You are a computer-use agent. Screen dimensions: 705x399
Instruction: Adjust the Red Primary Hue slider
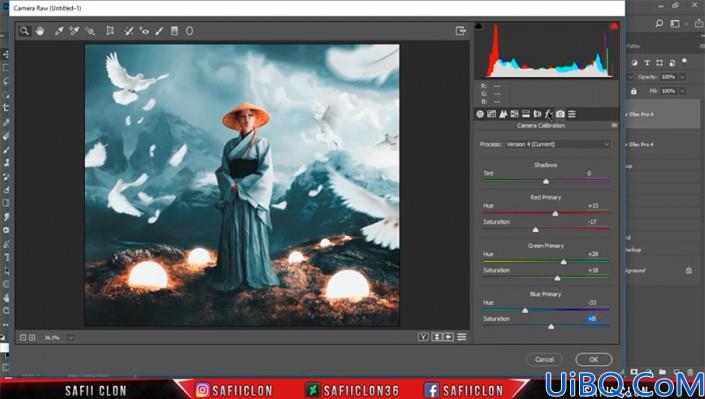click(x=555, y=213)
